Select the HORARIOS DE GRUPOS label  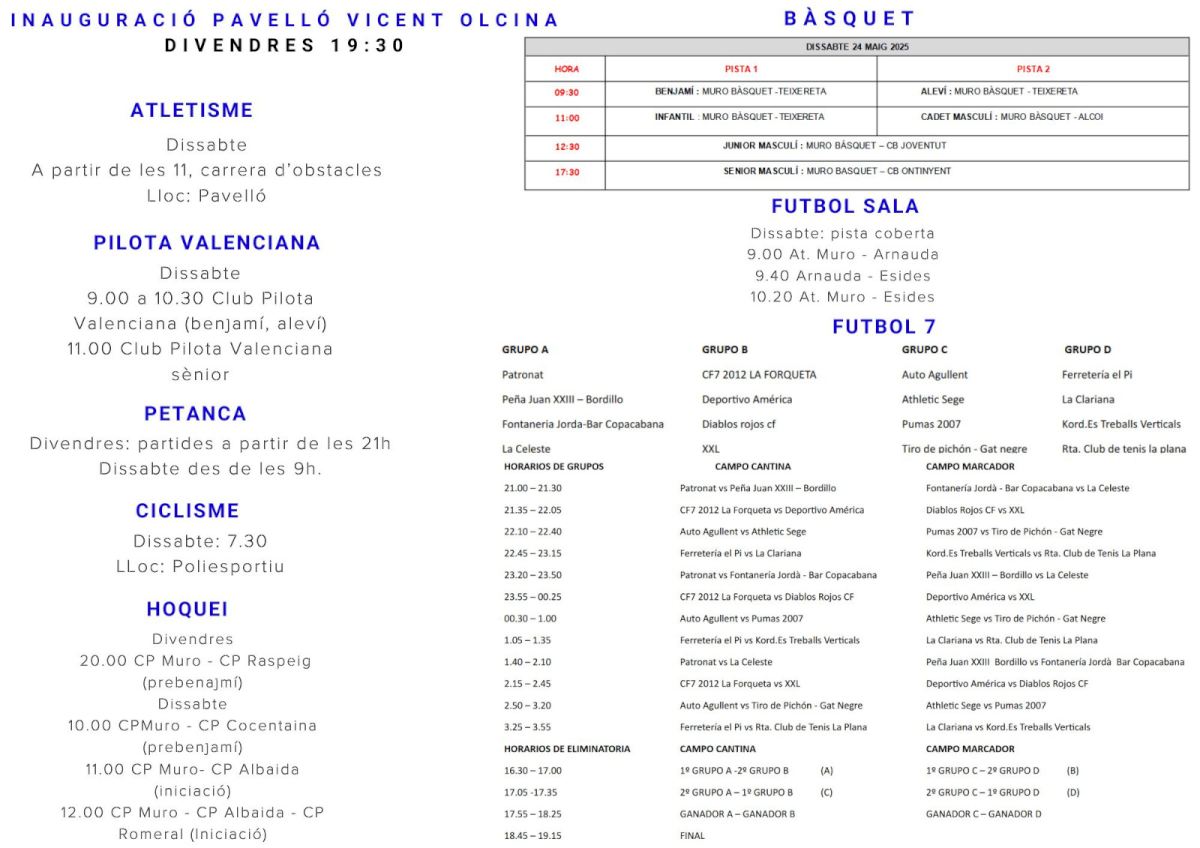[554, 467]
